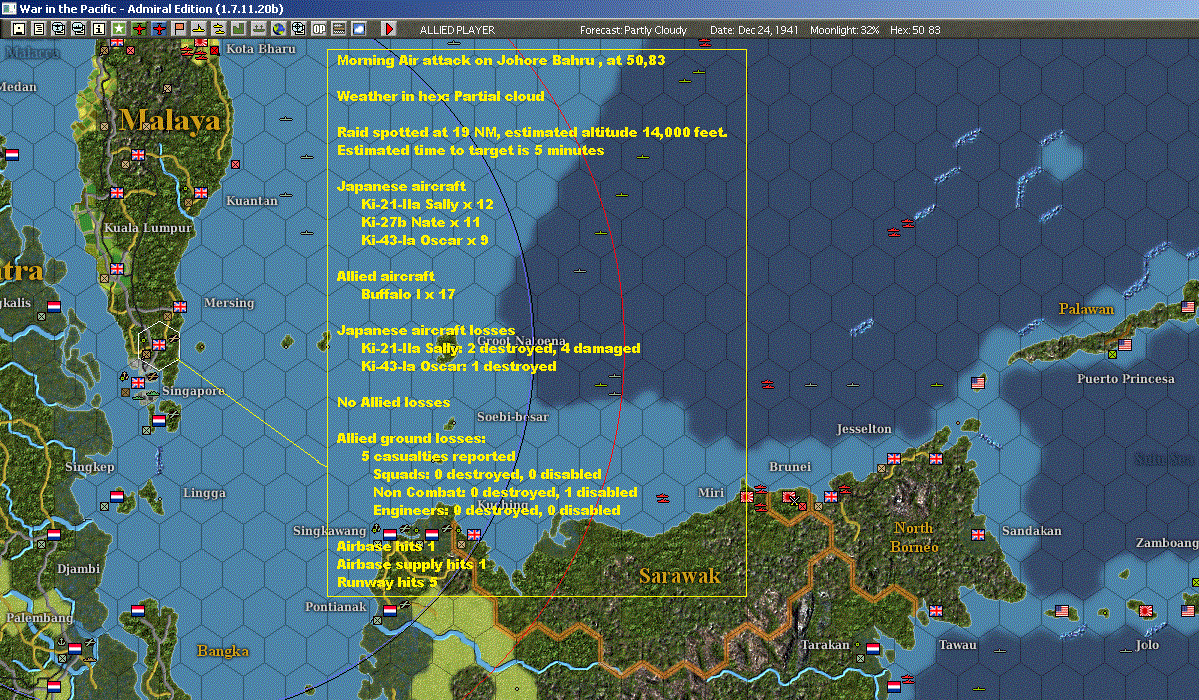Open the globe icon in the toolbar
1199x700 pixels.
click(279, 29)
